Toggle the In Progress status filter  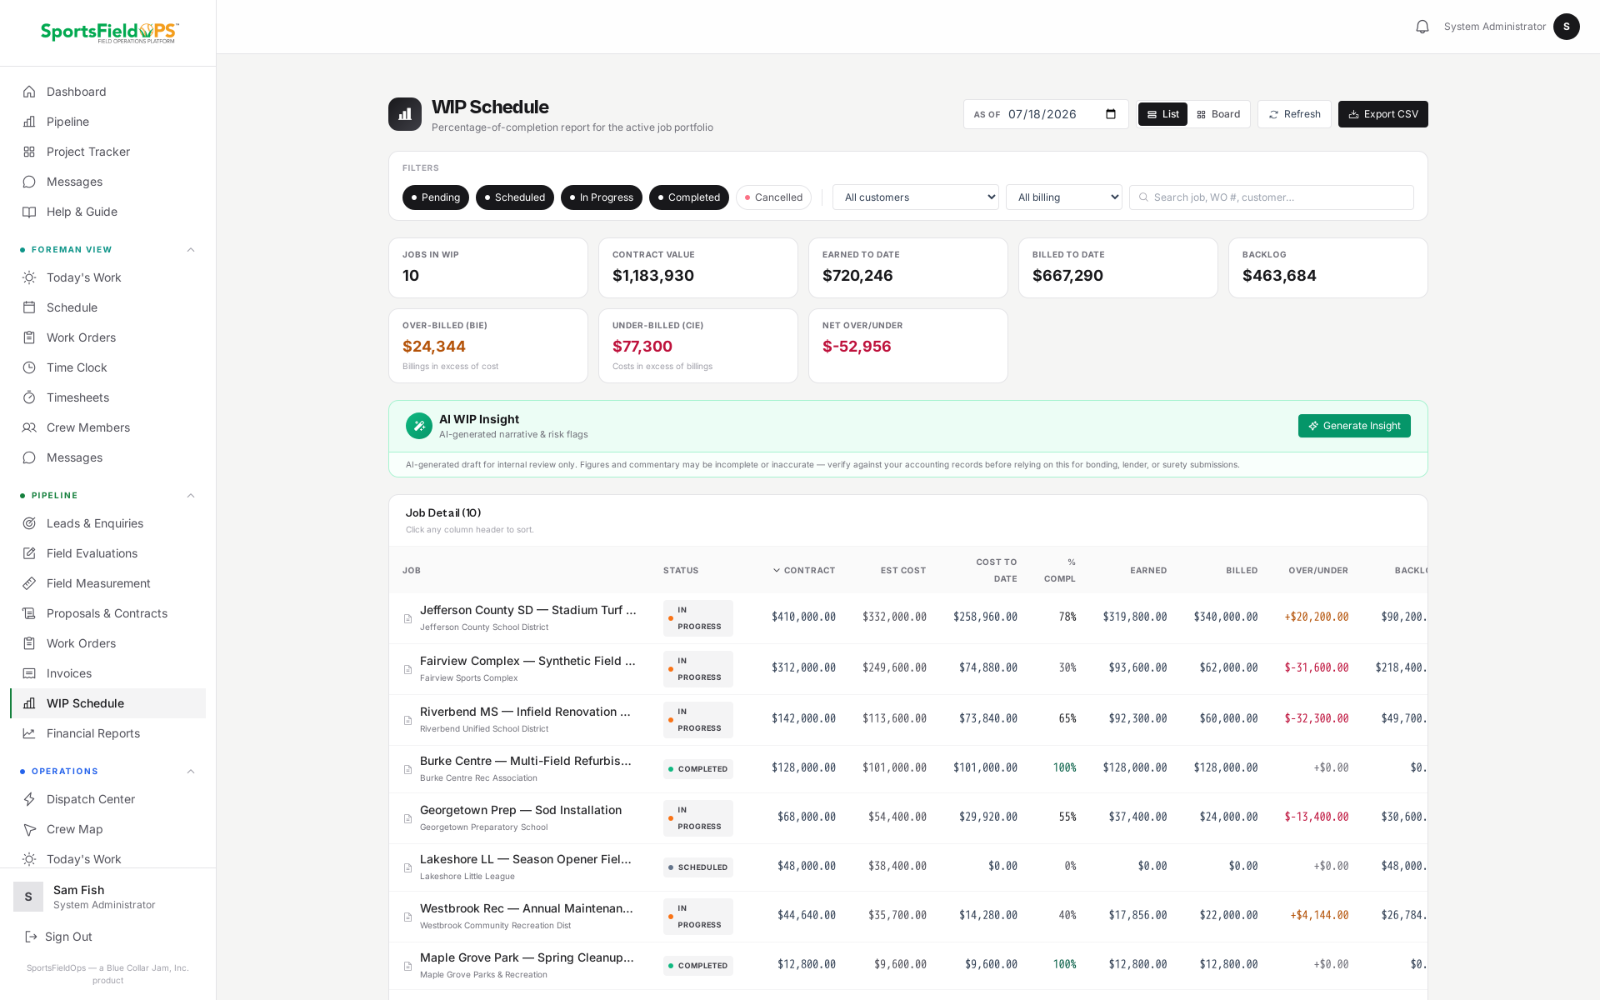[602, 198]
